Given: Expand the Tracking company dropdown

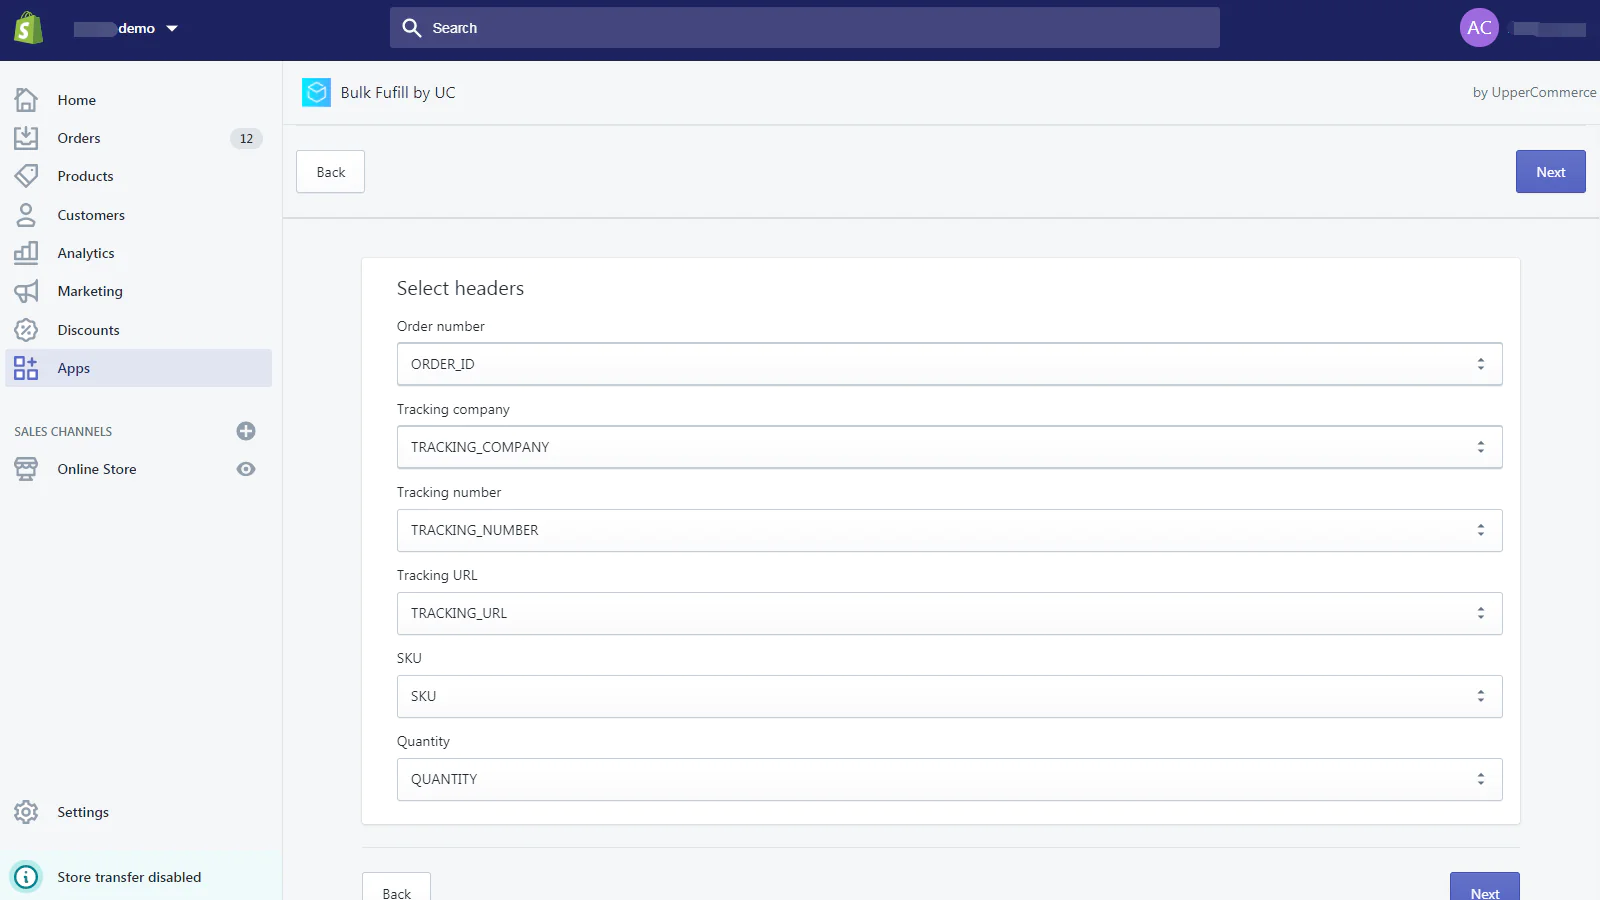Looking at the screenshot, I should pyautogui.click(x=948, y=447).
